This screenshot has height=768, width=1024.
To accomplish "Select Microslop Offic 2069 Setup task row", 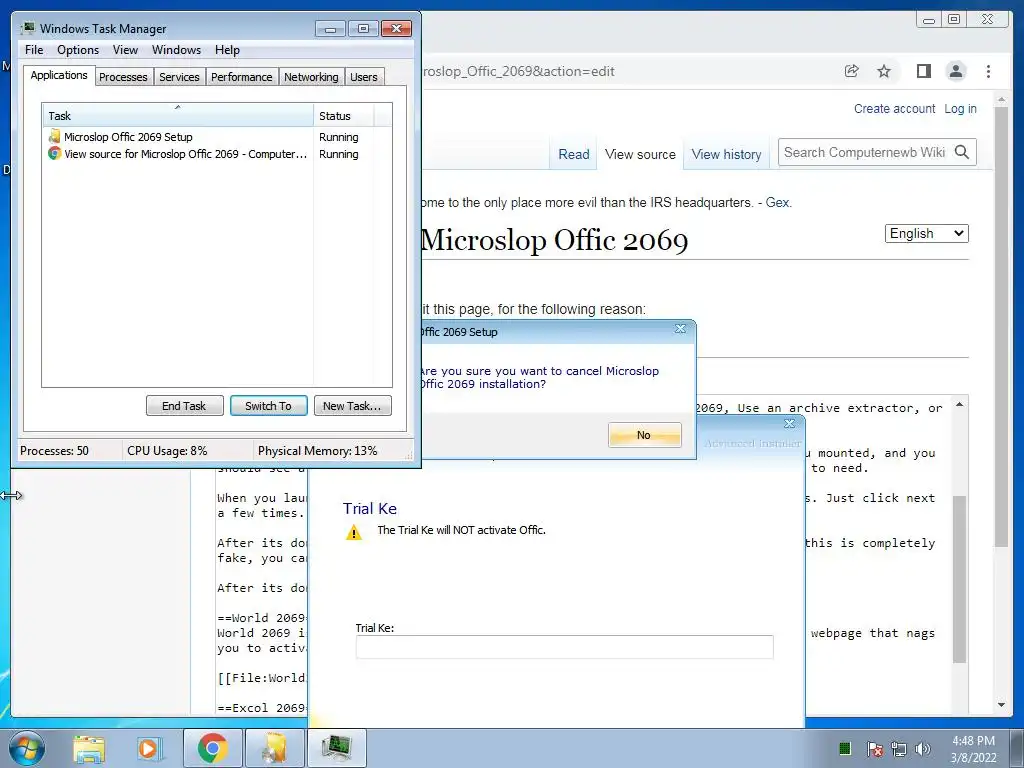I will pyautogui.click(x=217, y=137).
